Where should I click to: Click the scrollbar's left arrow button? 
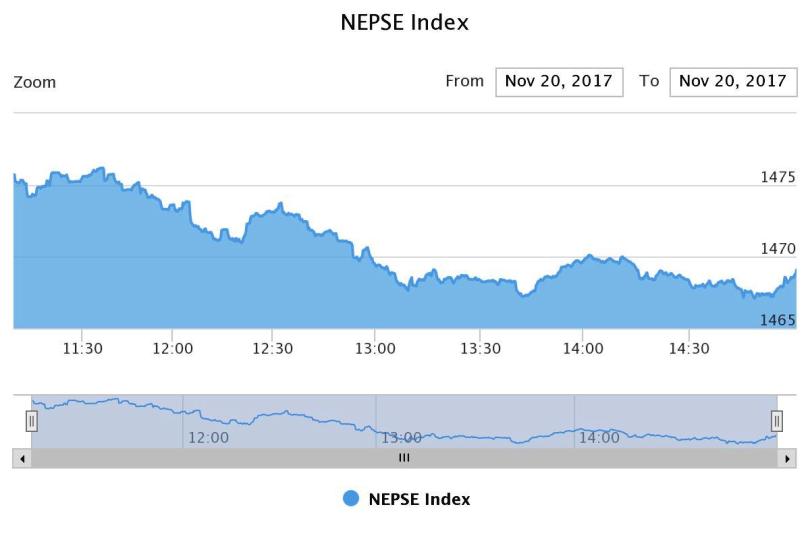pos(21,458)
